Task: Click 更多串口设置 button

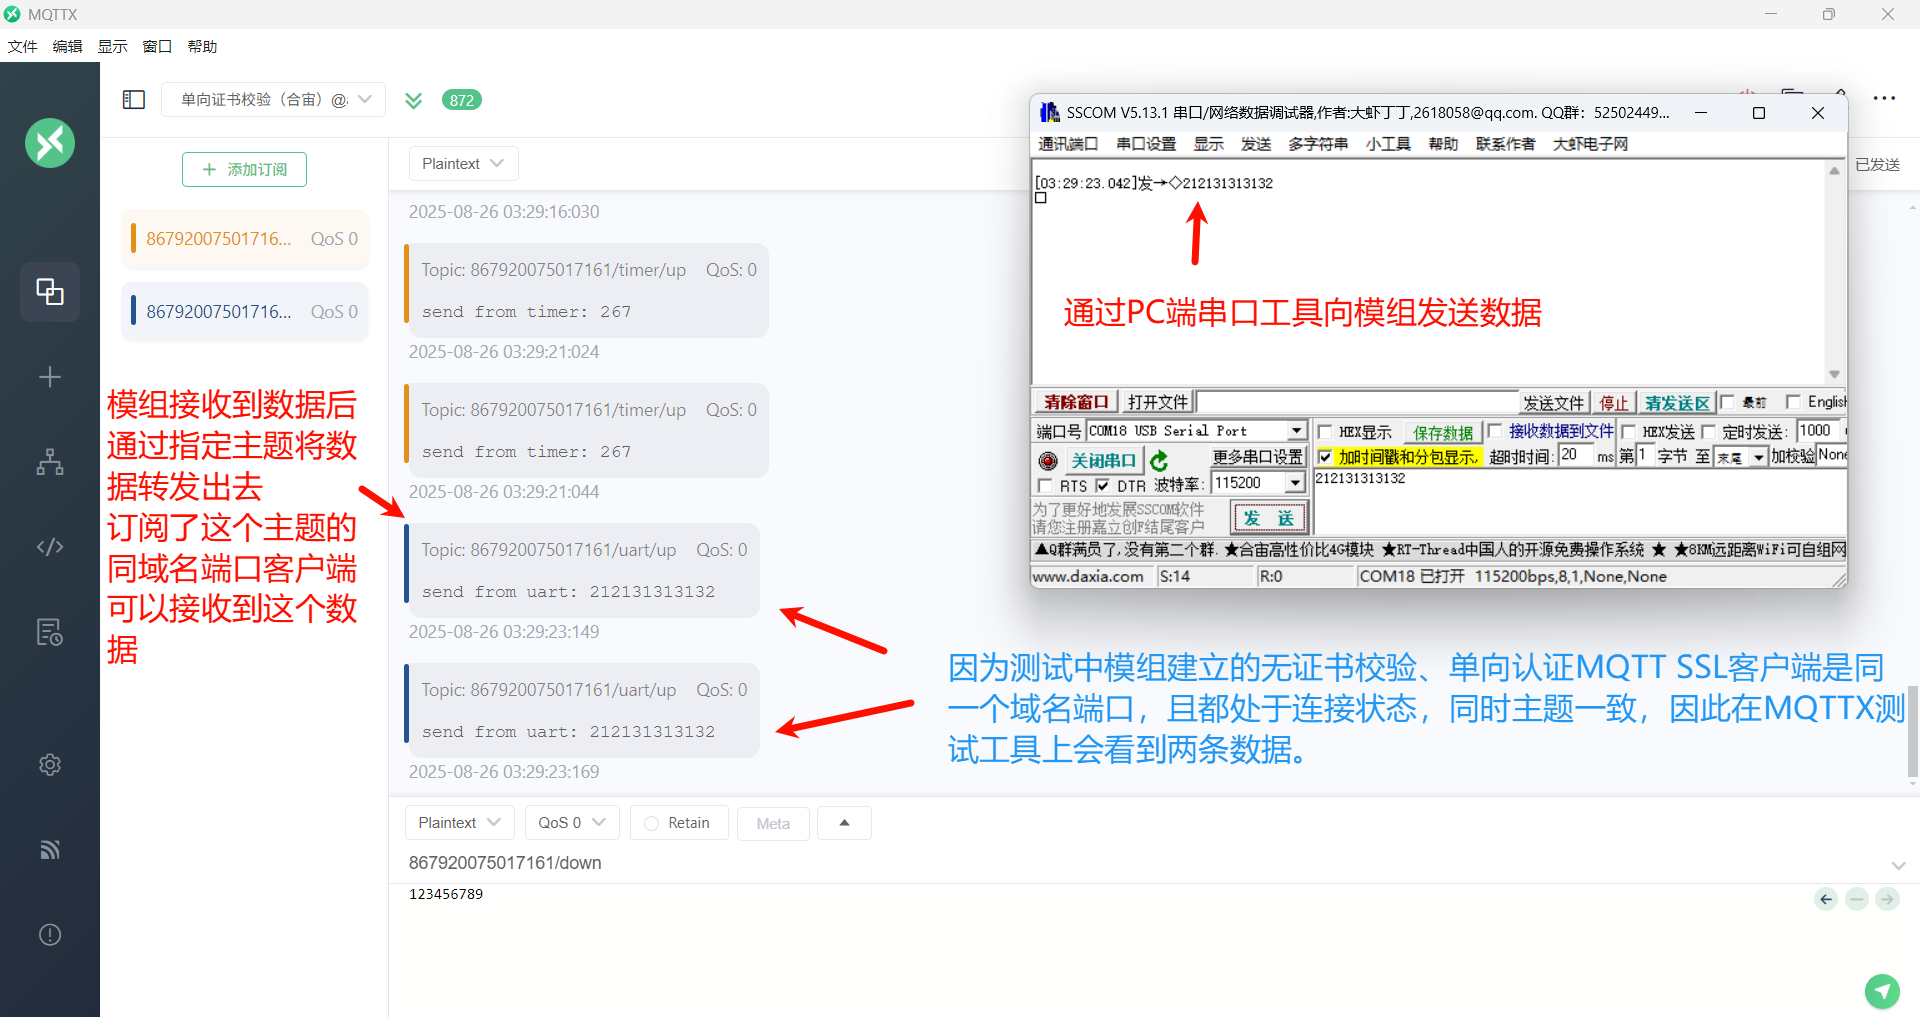Action: coord(1258,457)
